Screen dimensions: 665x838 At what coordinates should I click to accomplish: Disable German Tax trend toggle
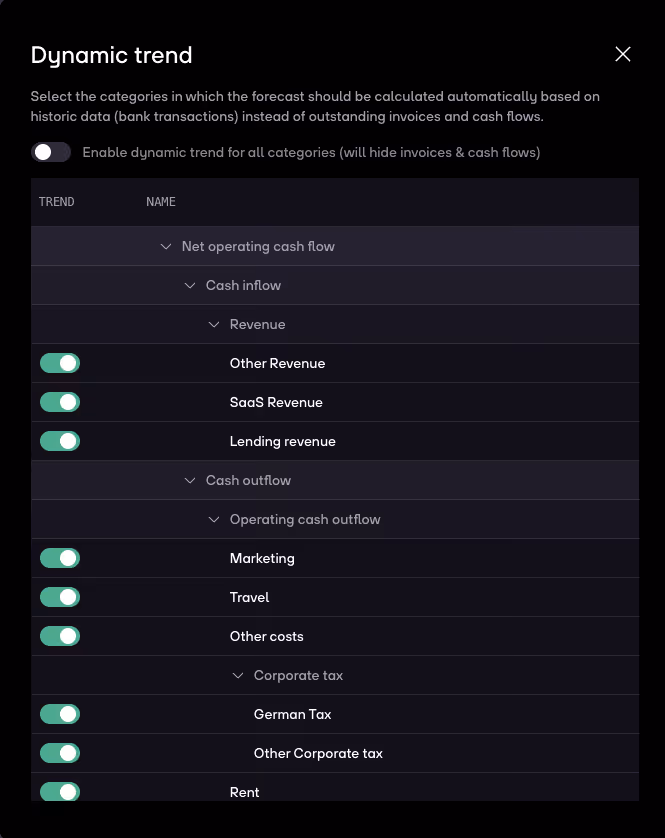coord(60,714)
